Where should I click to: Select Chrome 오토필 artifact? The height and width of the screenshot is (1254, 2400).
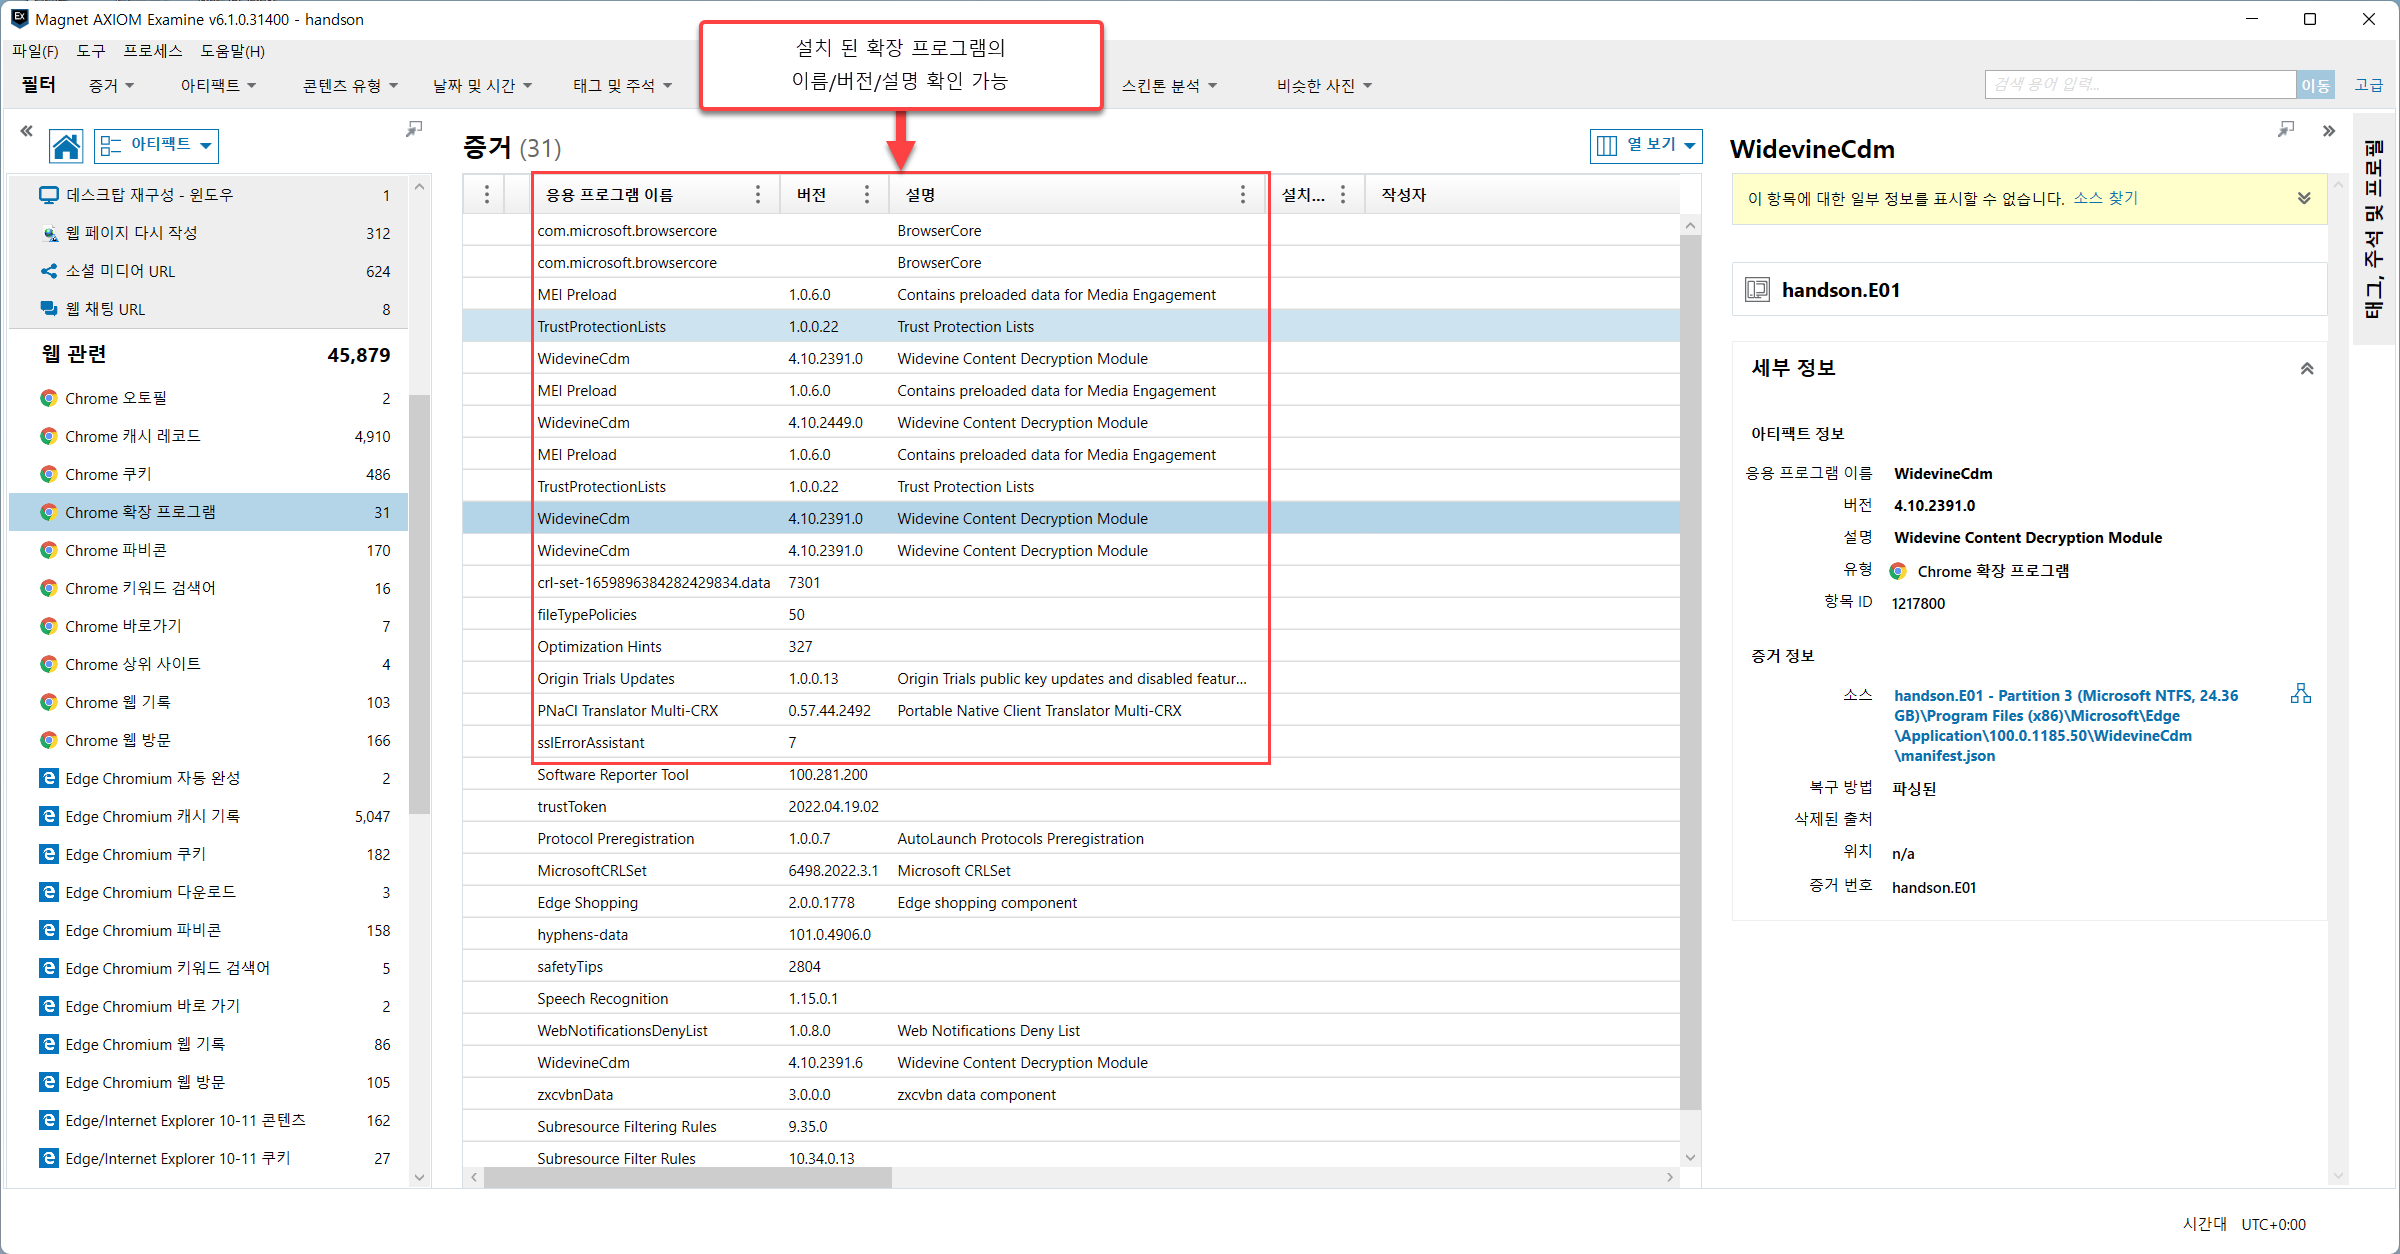coord(208,398)
